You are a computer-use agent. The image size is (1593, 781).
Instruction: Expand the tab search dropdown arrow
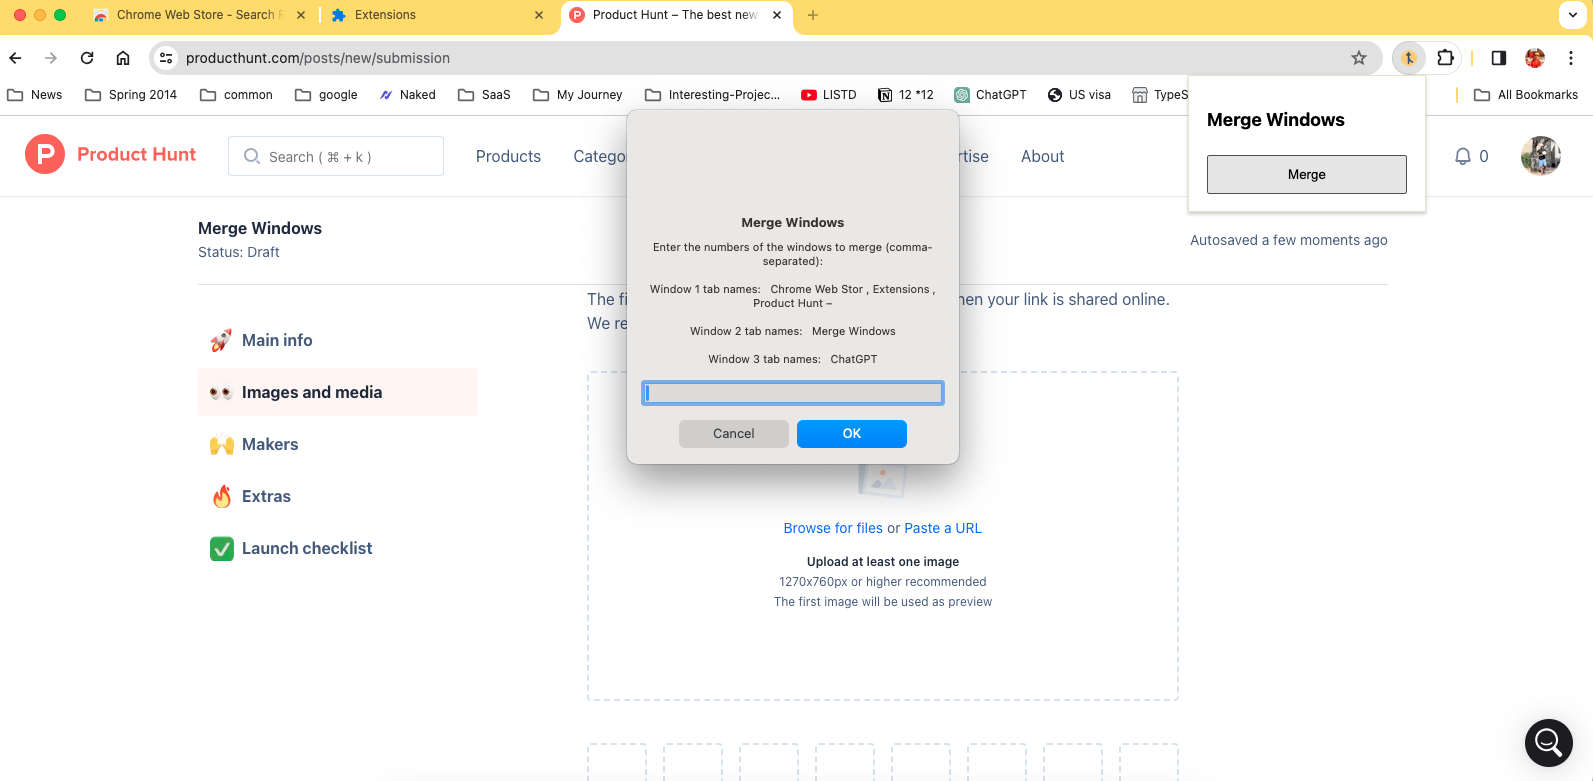[x=1573, y=15]
